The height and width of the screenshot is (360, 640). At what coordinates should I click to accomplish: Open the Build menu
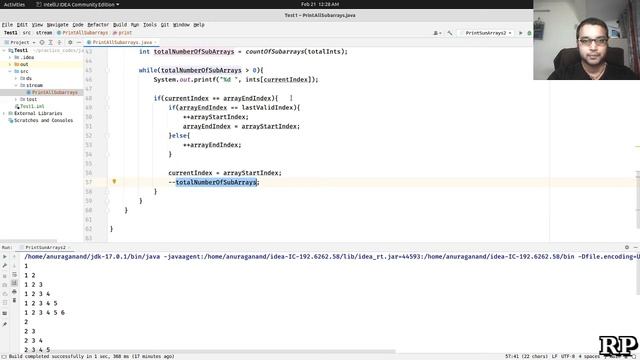(x=120, y=25)
